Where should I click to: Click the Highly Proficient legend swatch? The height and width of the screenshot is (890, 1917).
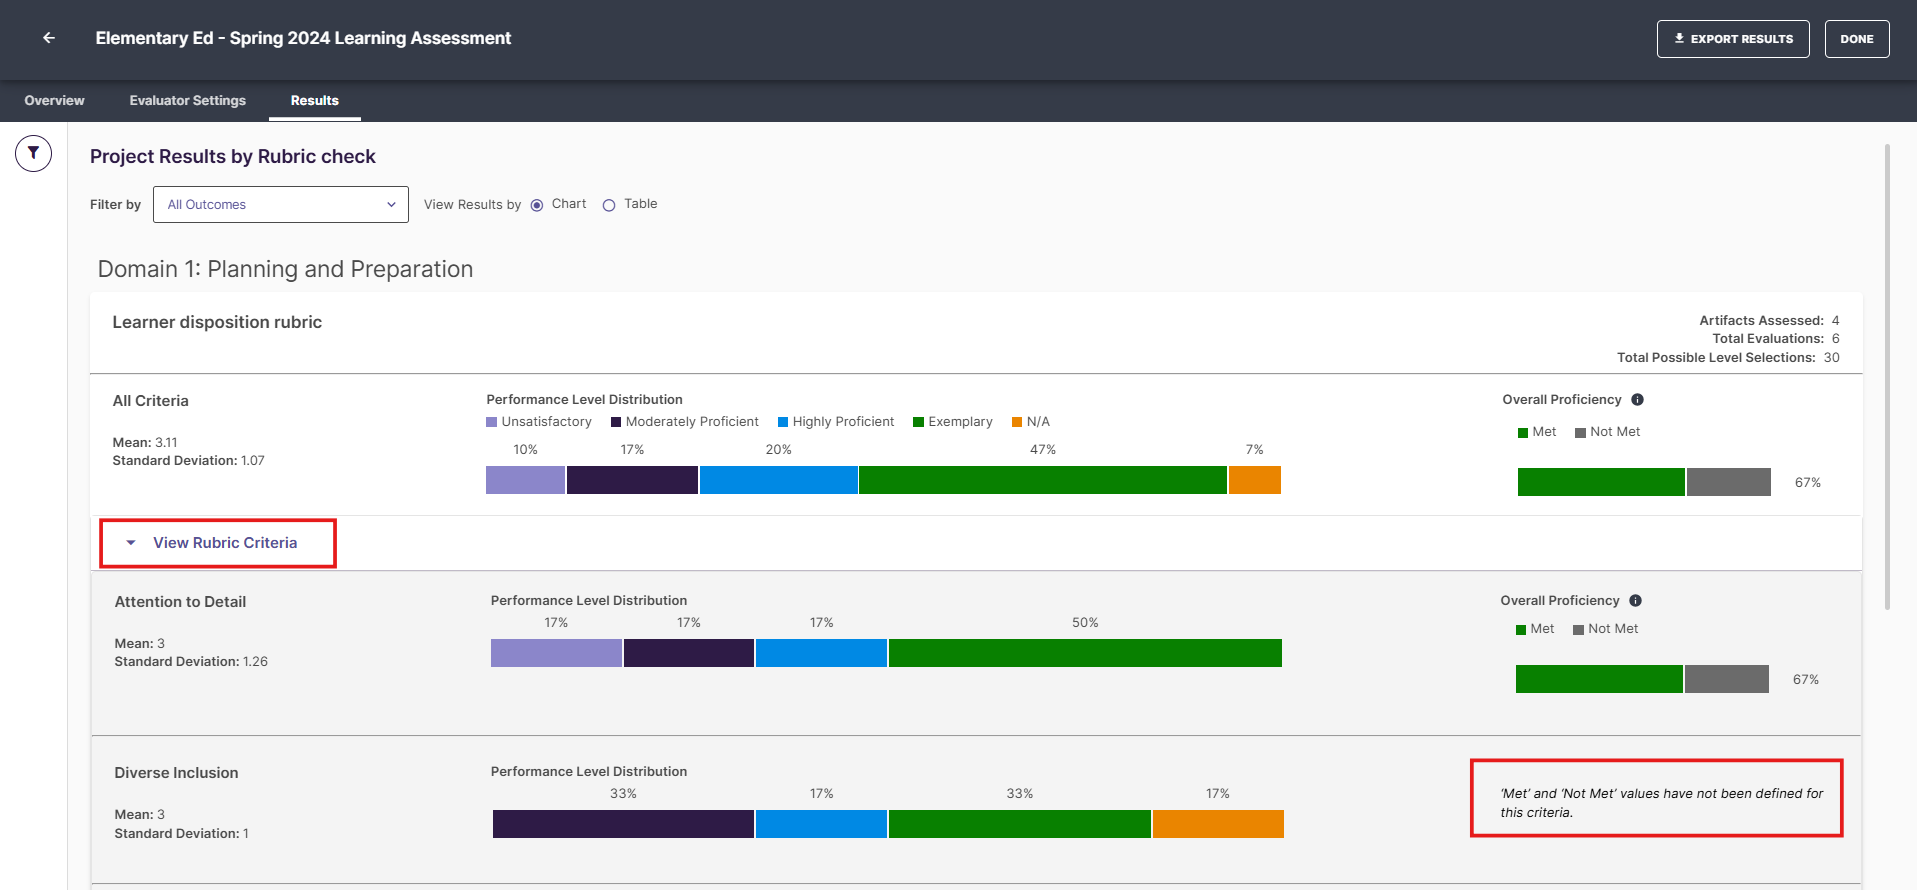(783, 422)
